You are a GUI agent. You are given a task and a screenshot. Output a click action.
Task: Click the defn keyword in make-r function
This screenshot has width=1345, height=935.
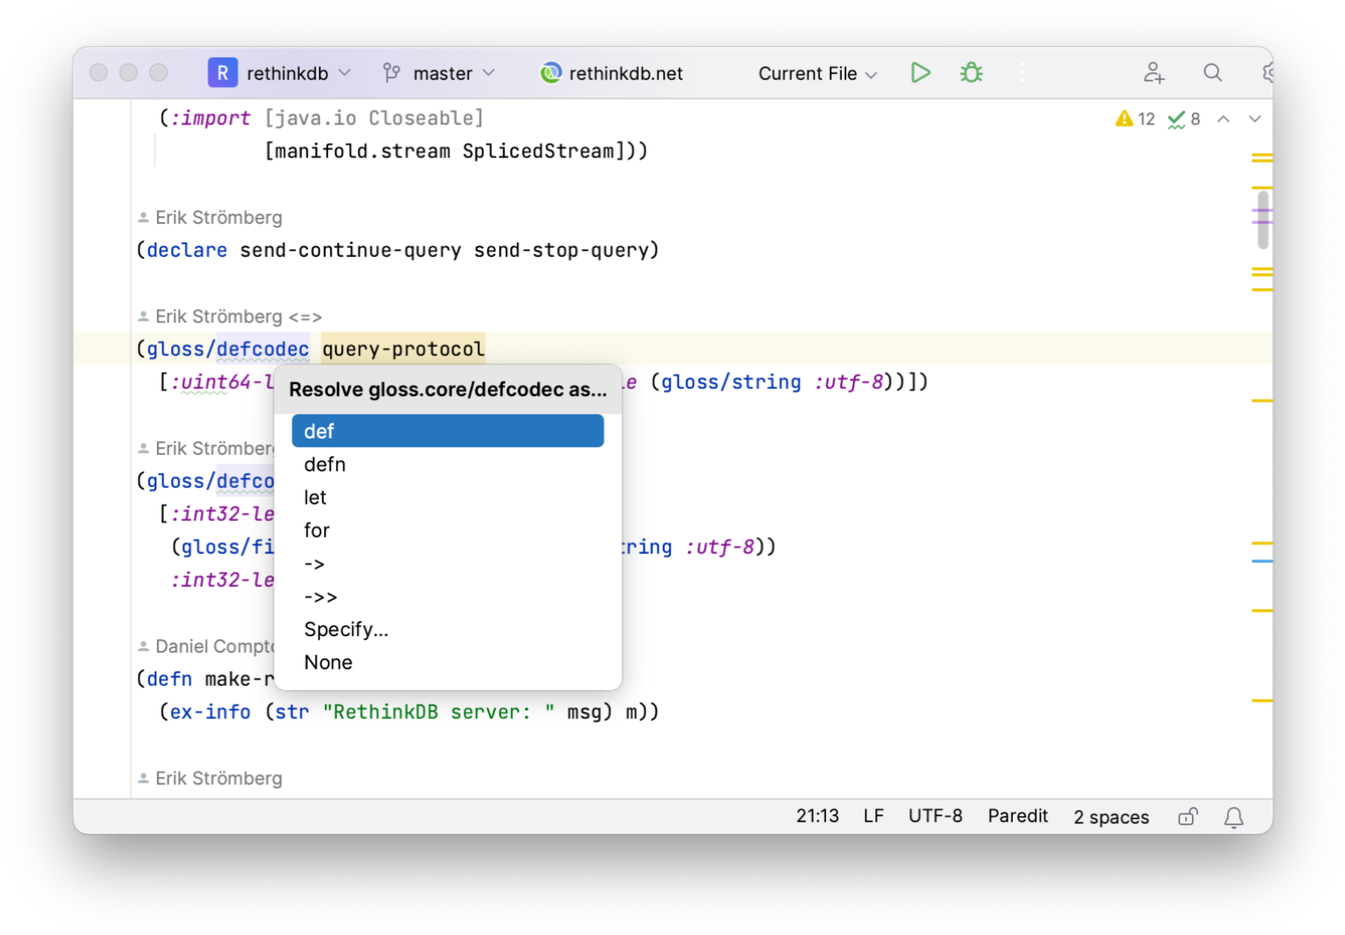170,679
